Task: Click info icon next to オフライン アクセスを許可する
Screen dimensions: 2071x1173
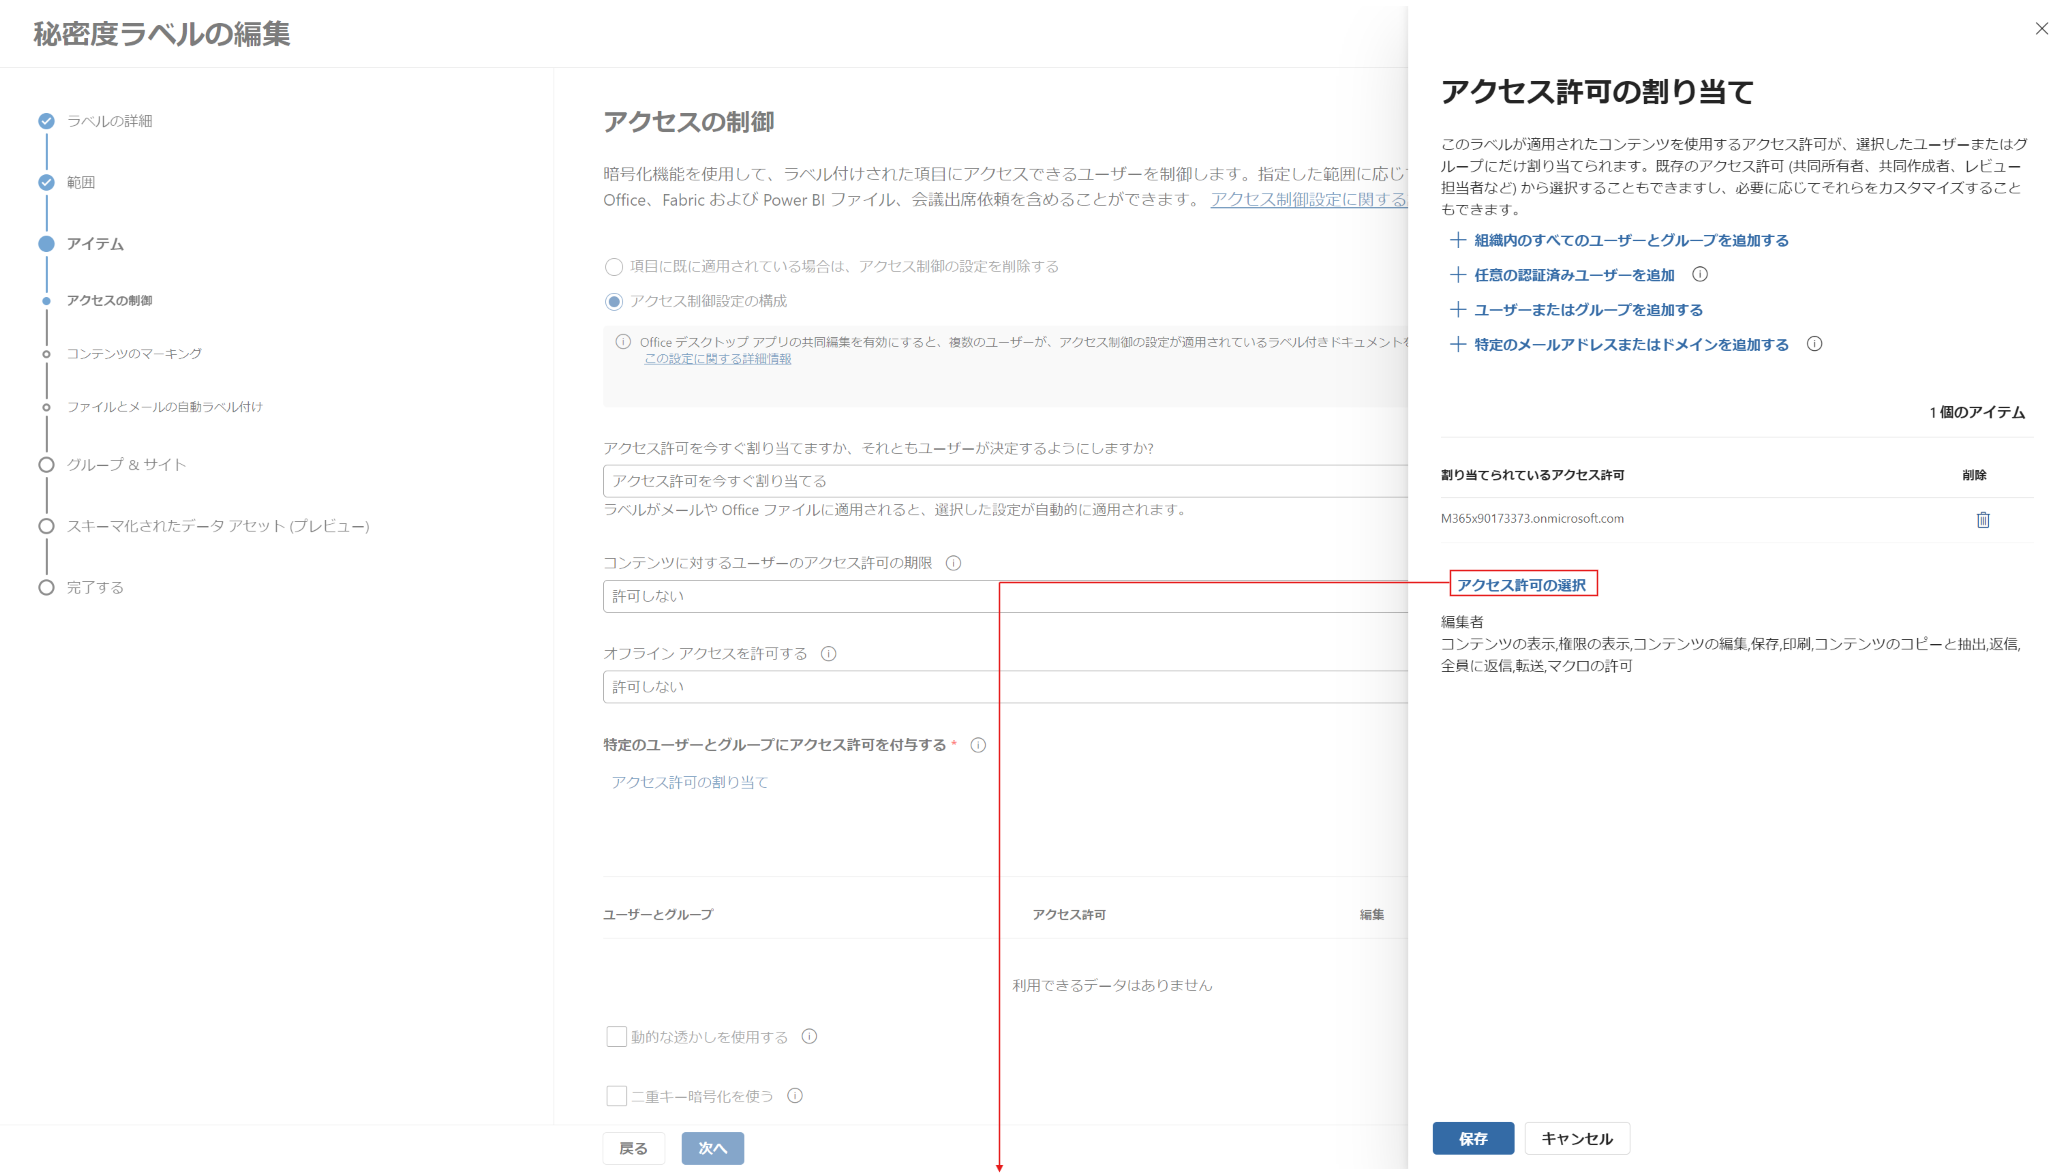Action: (x=828, y=653)
